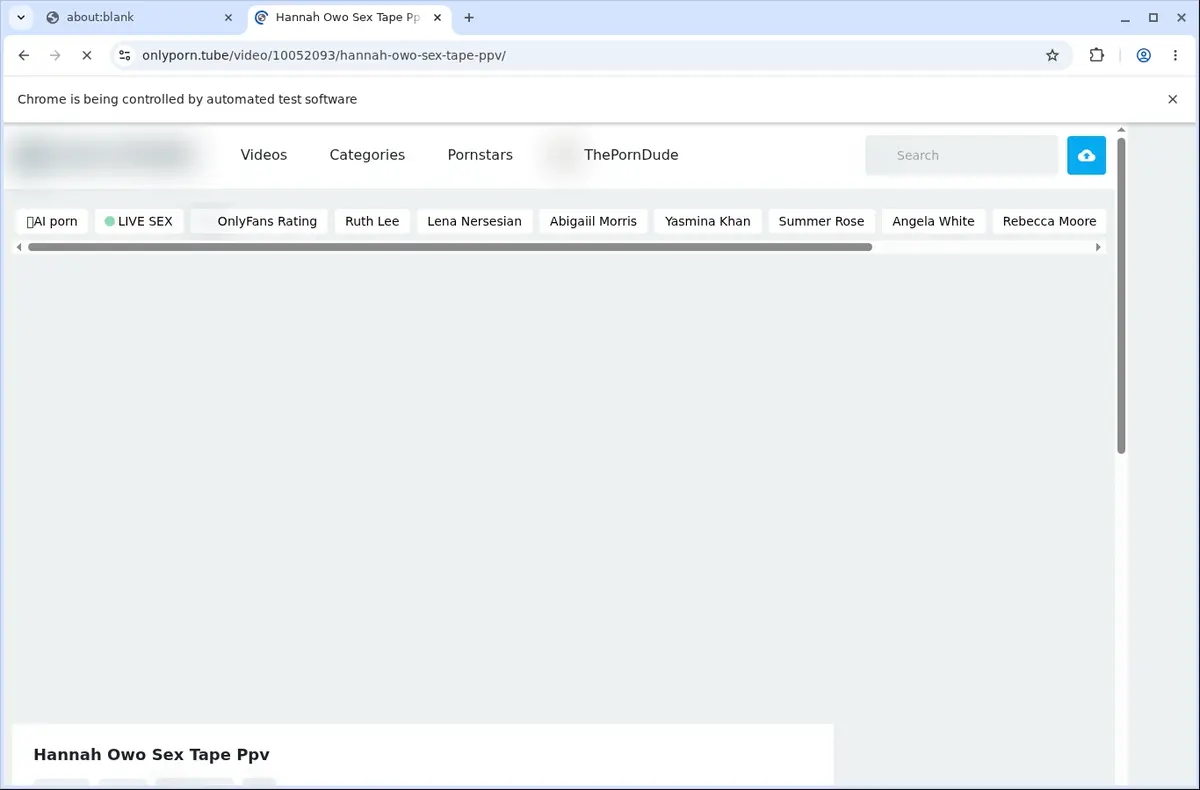Open the ThePornDude navigation link
The height and width of the screenshot is (790, 1200).
coord(631,155)
